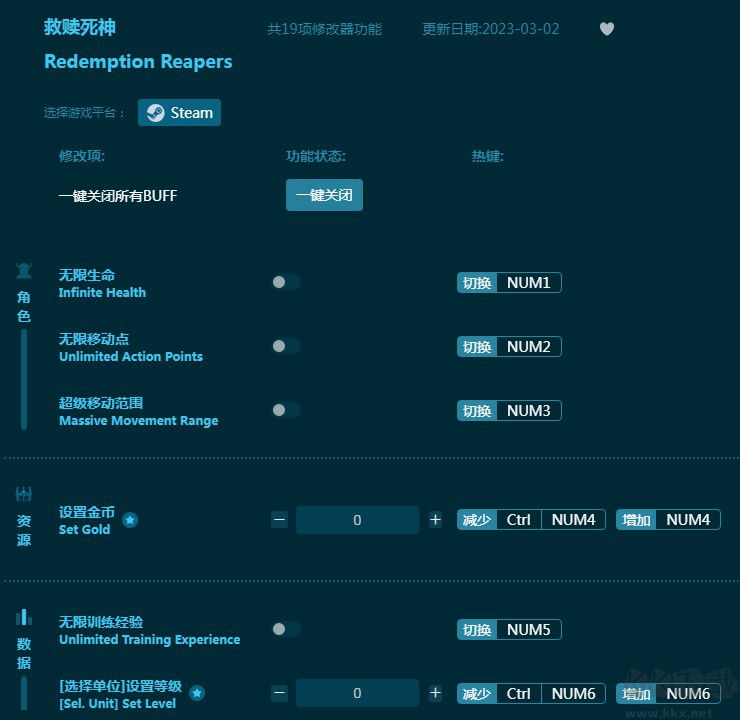Click Ctrl key in Set Gold decrease hotkey
The width and height of the screenshot is (740, 720).
point(519,520)
